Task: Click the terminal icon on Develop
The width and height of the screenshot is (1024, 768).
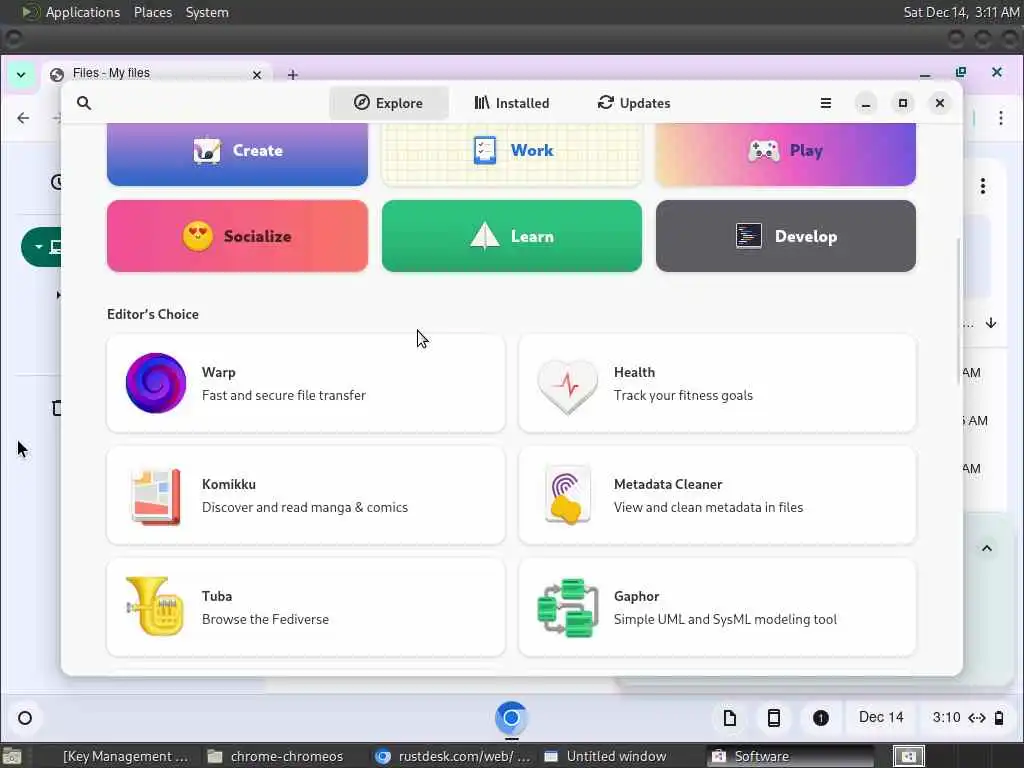Action: 748,236
